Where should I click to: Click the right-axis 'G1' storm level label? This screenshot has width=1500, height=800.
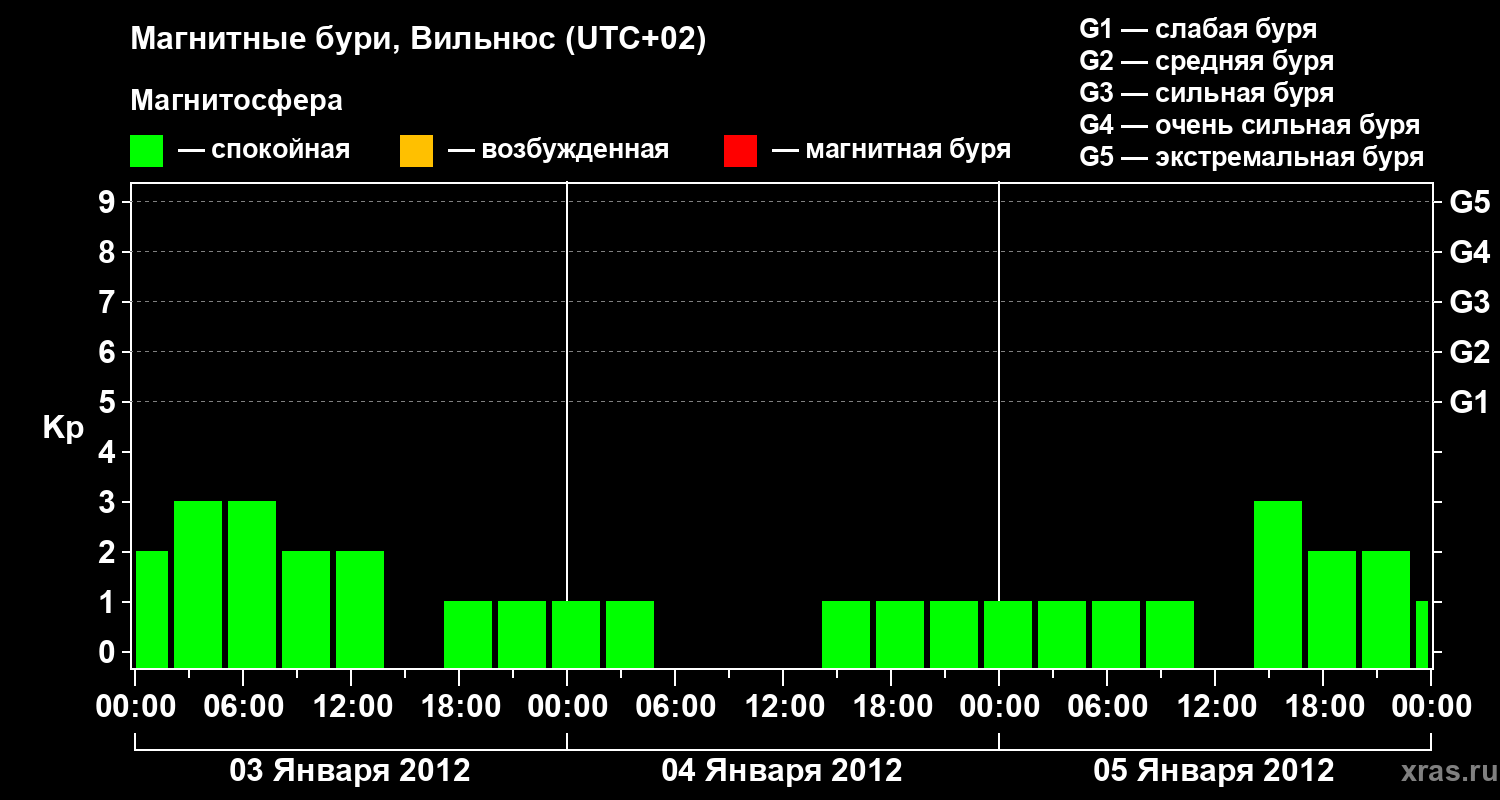tap(1470, 402)
